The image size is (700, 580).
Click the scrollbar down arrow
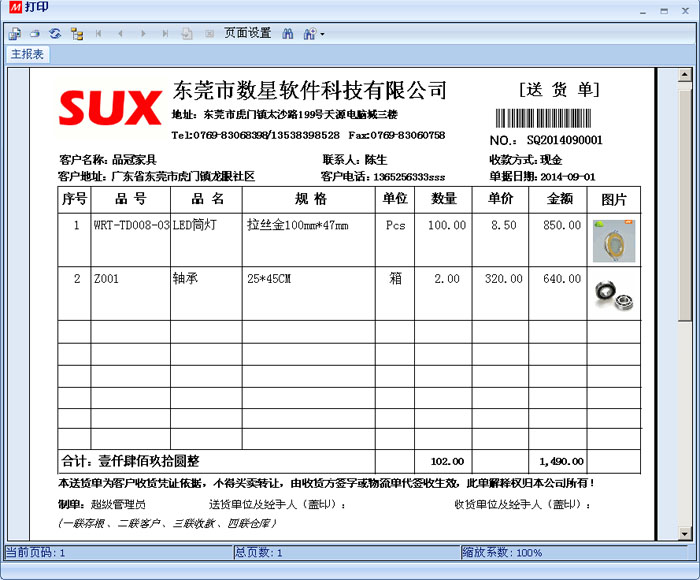(x=684, y=533)
